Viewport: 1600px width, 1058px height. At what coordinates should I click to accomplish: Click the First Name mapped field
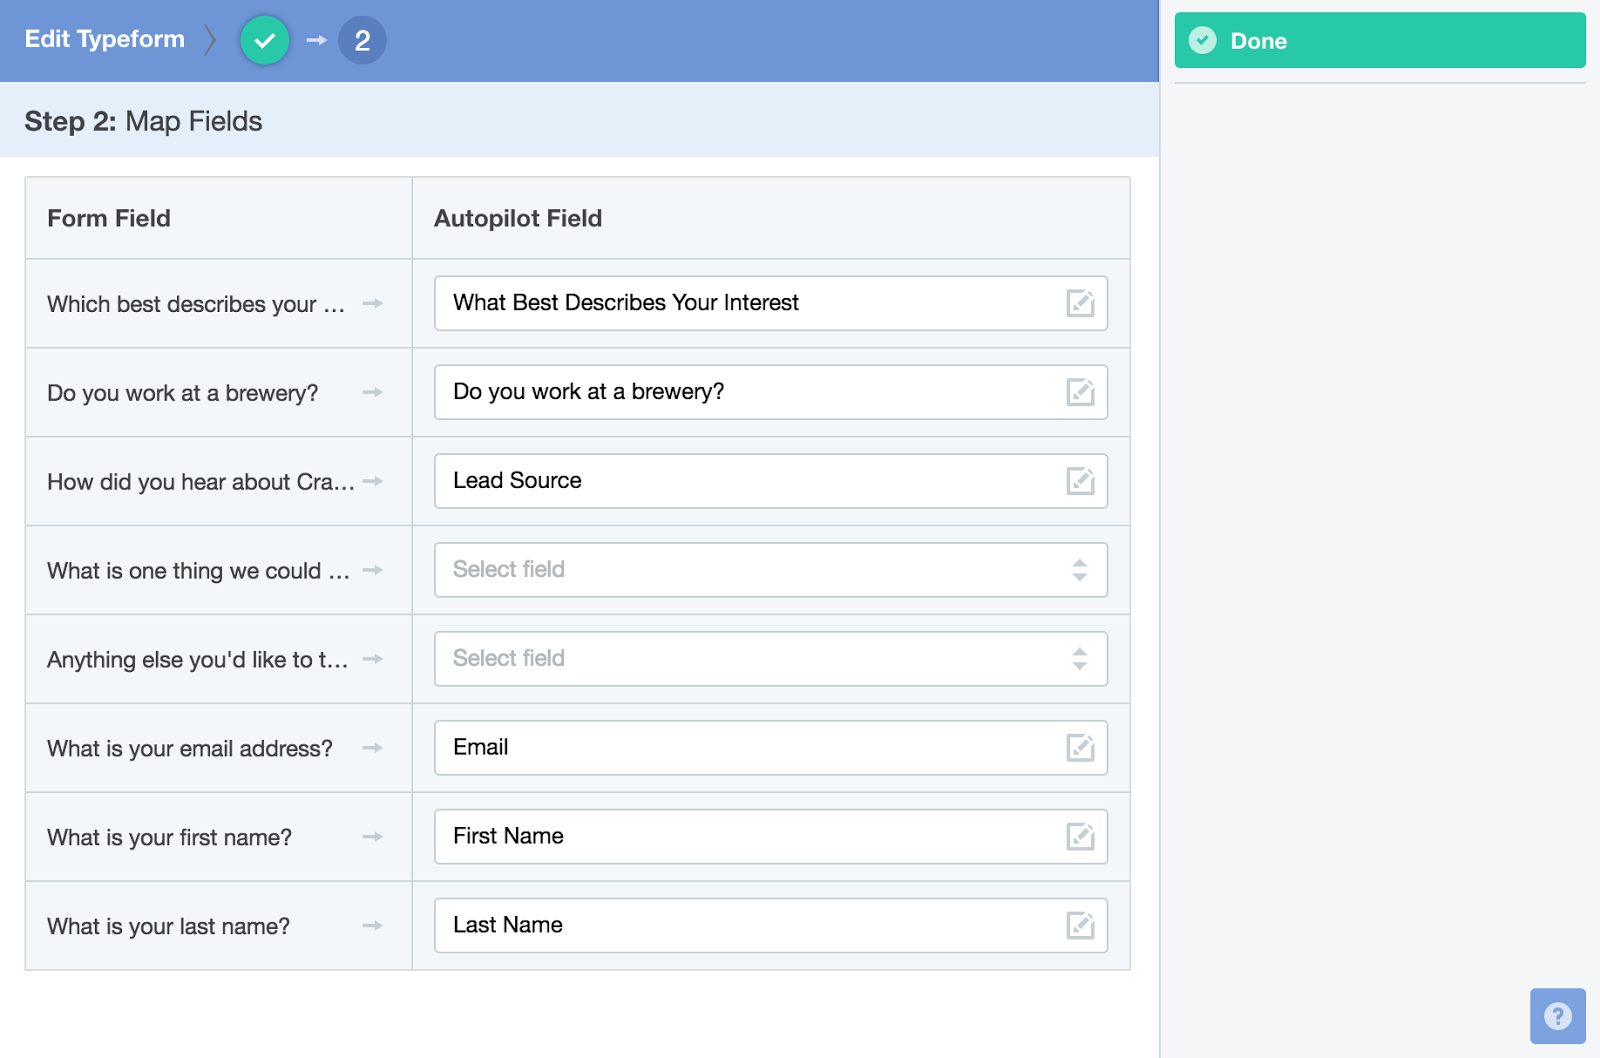(771, 837)
